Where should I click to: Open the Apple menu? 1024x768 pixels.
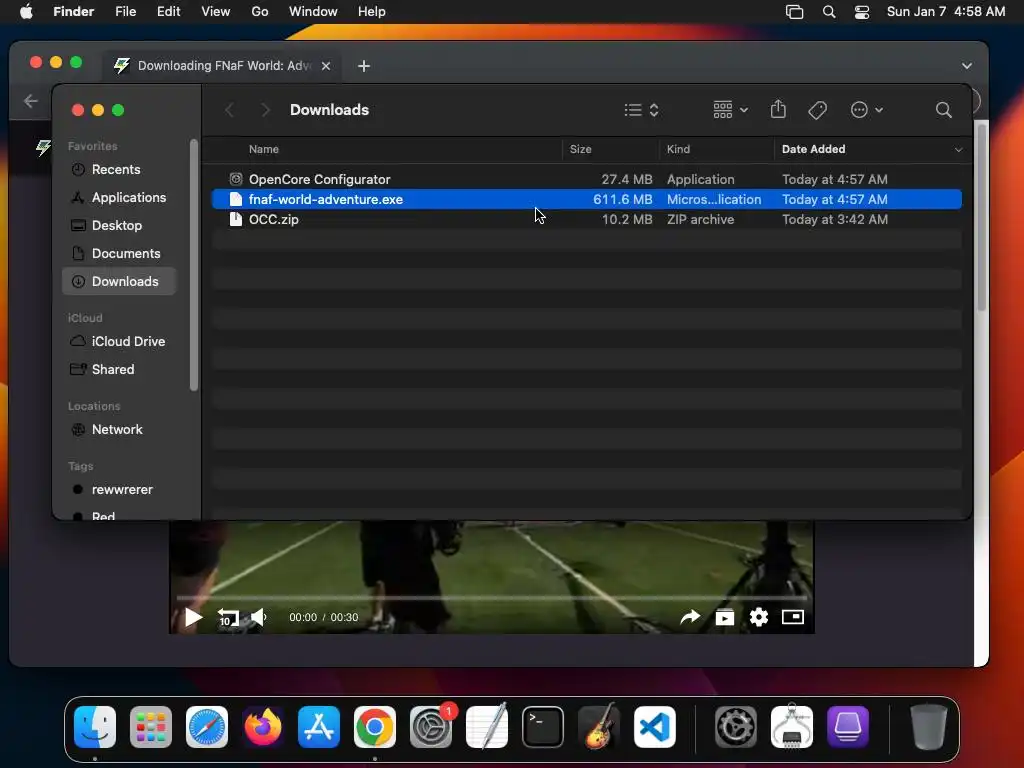[x=26, y=12]
